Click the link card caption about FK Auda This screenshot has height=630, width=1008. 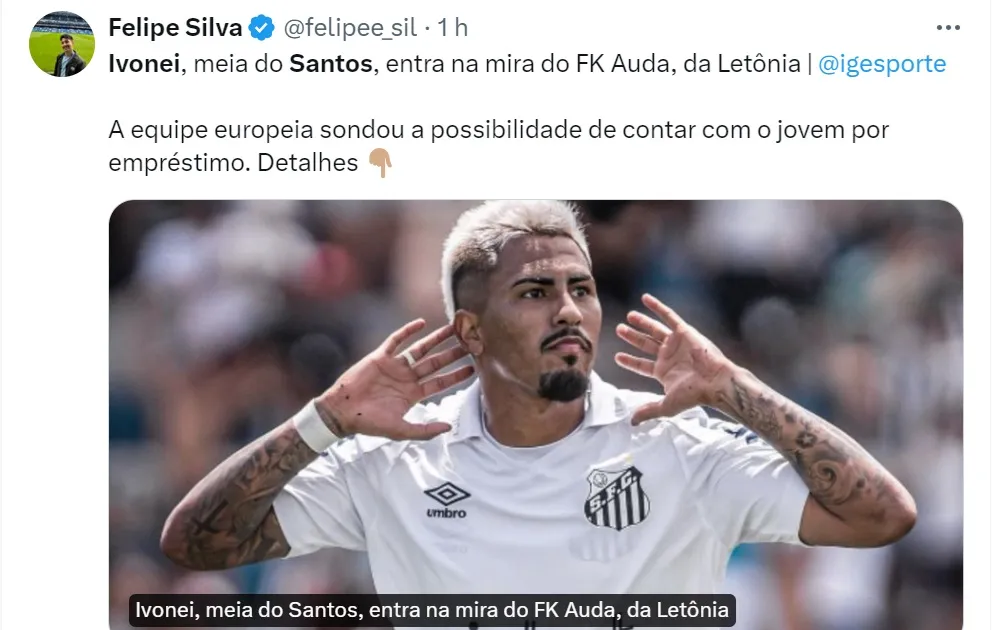(432, 609)
